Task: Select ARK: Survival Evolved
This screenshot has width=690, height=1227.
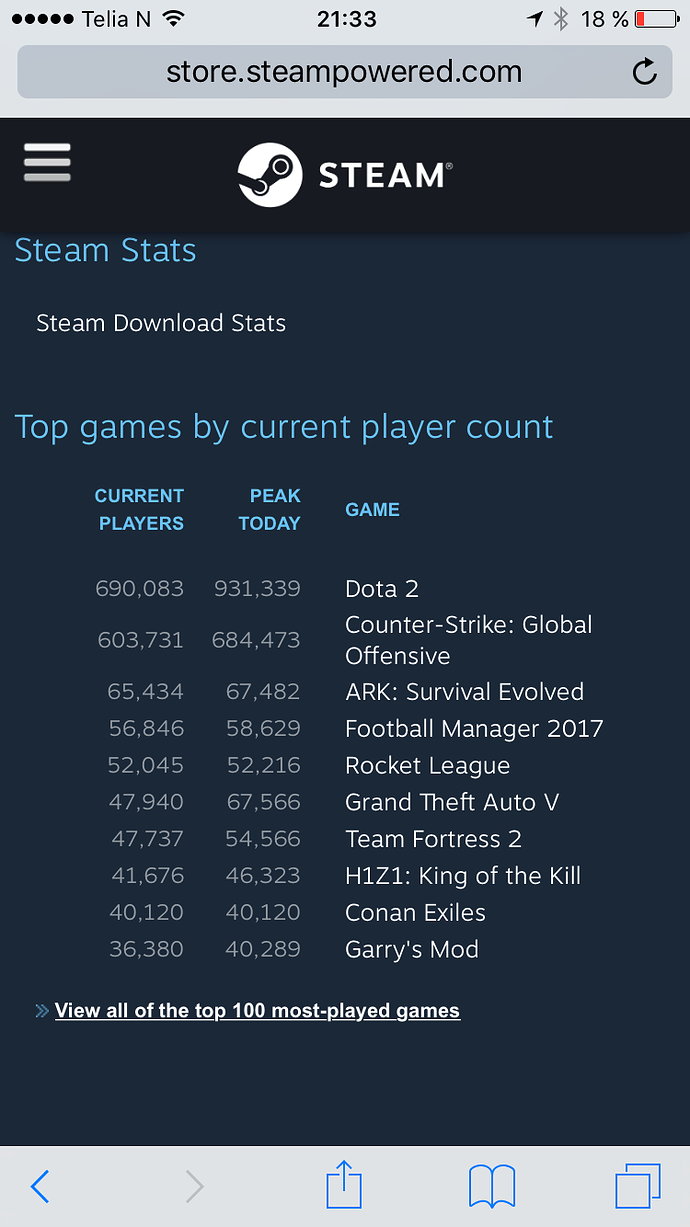Action: 464,692
